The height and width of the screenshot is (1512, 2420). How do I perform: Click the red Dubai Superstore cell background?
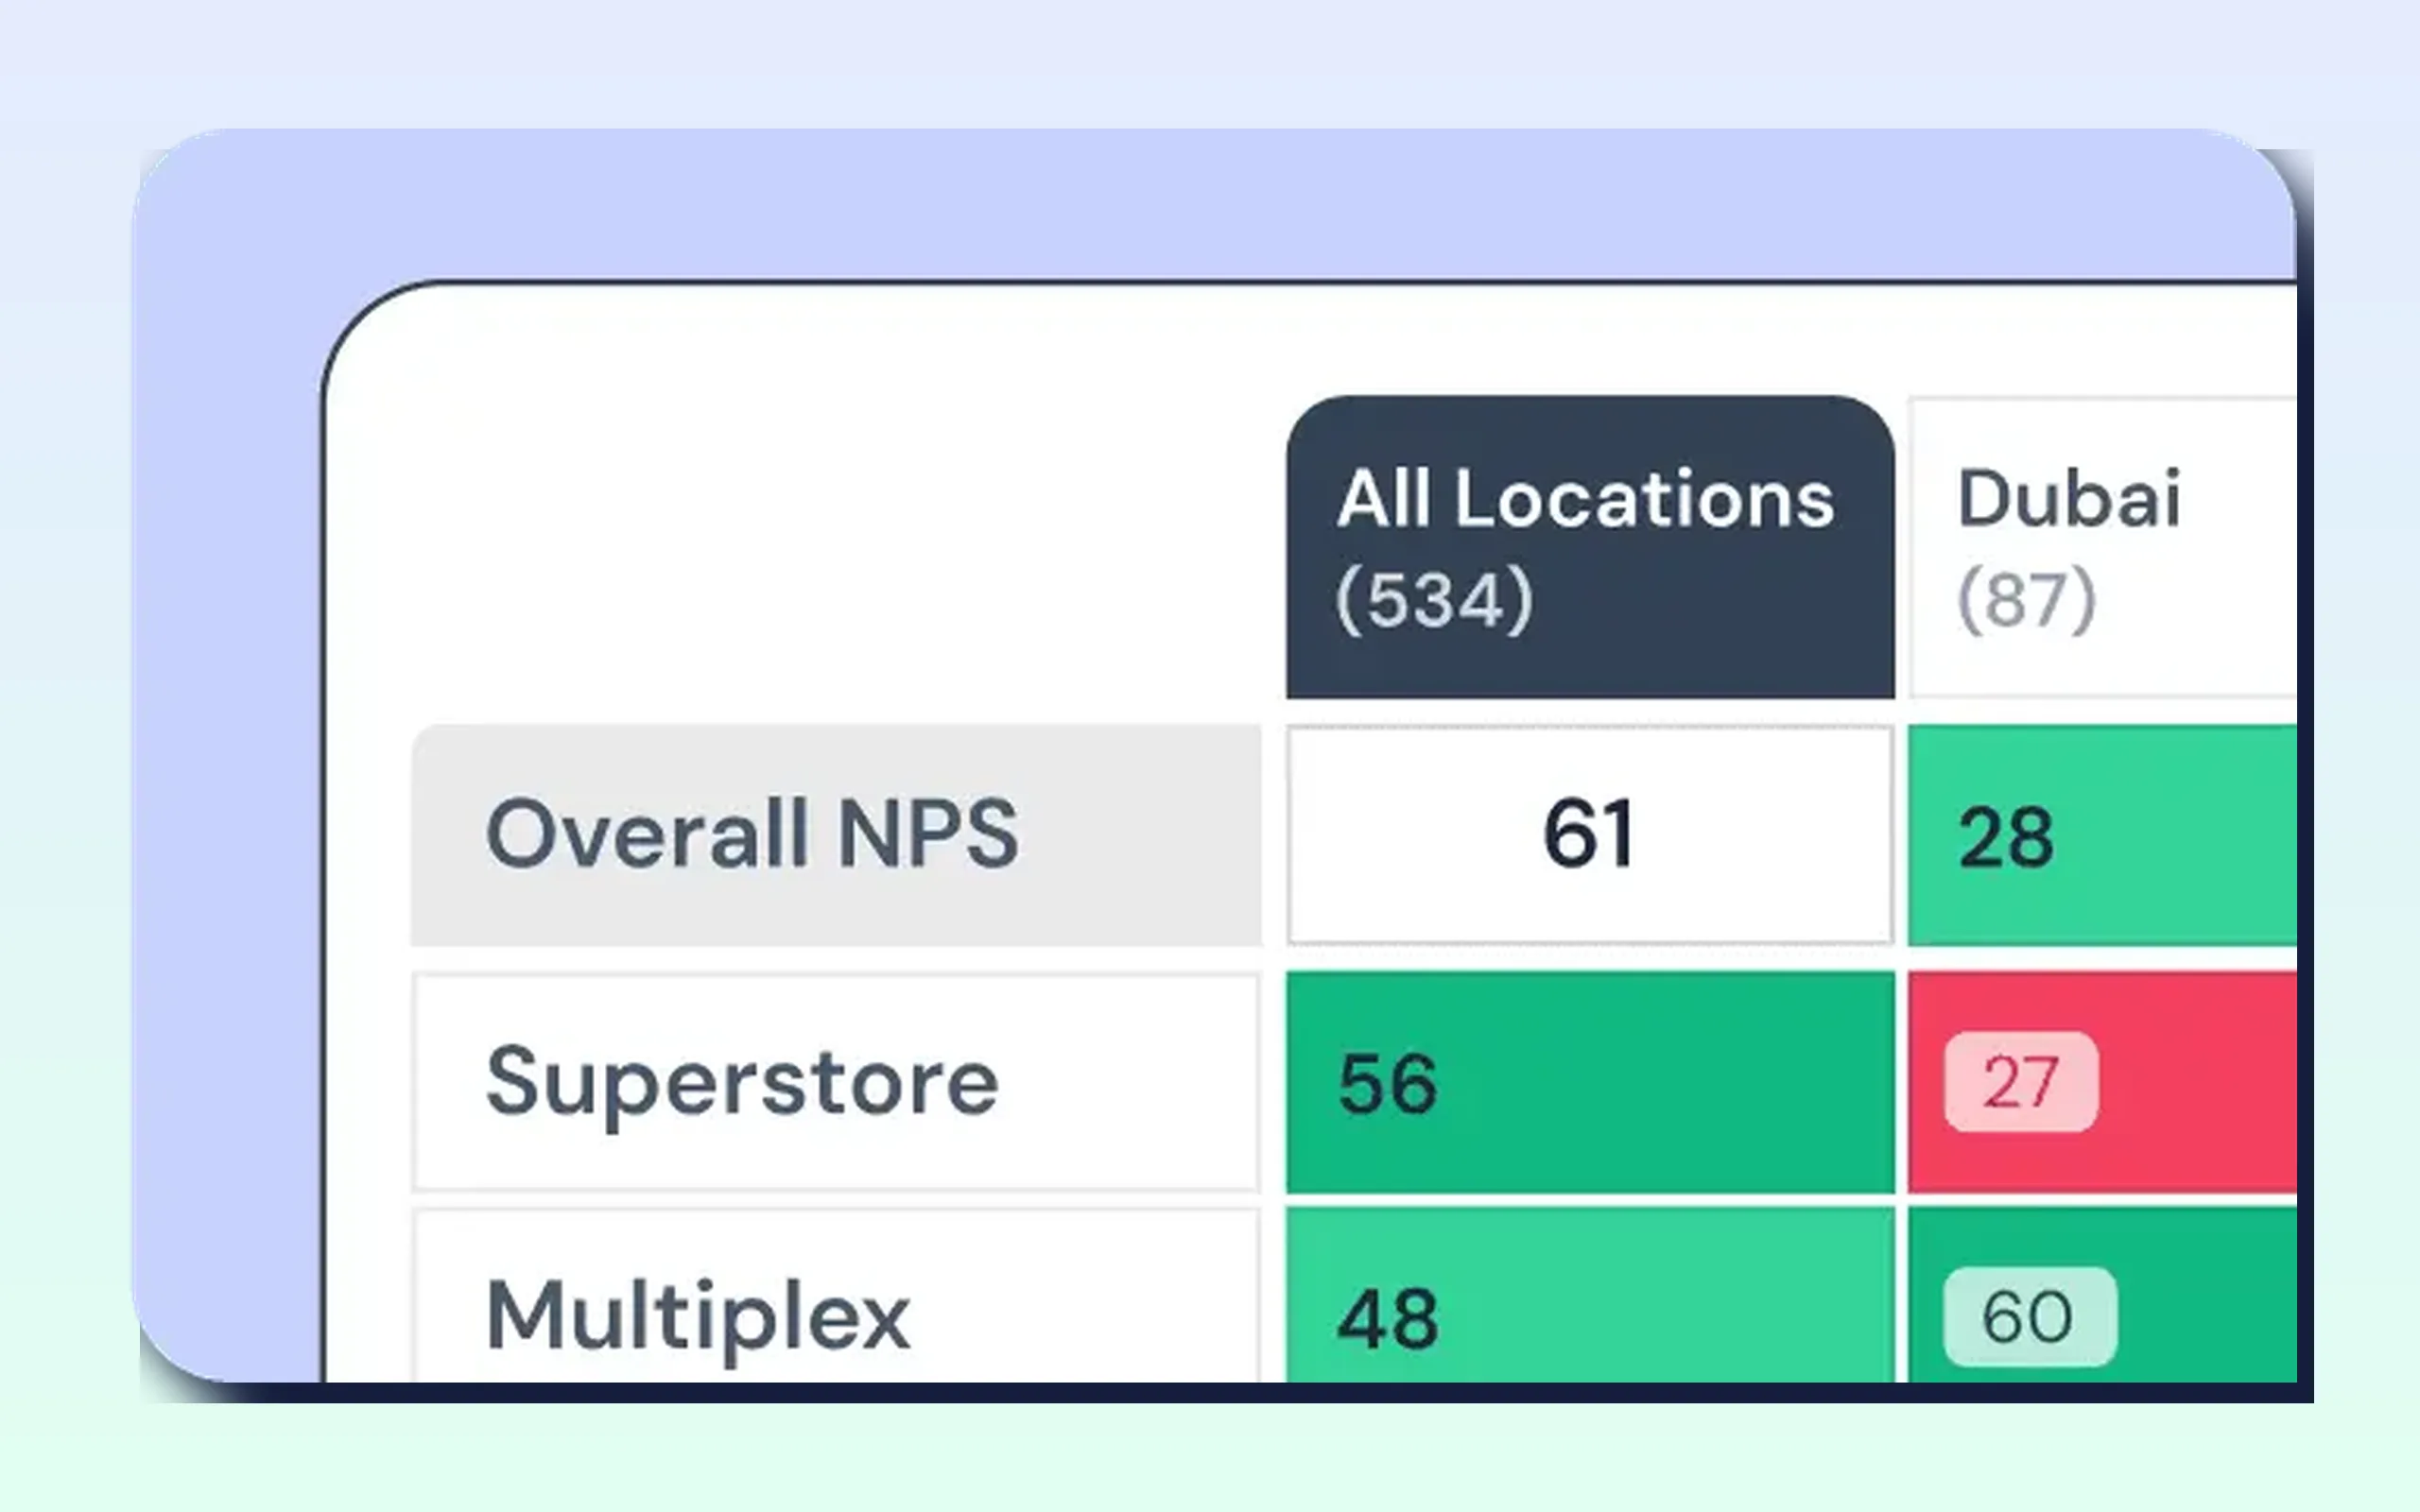pos(2200,1082)
